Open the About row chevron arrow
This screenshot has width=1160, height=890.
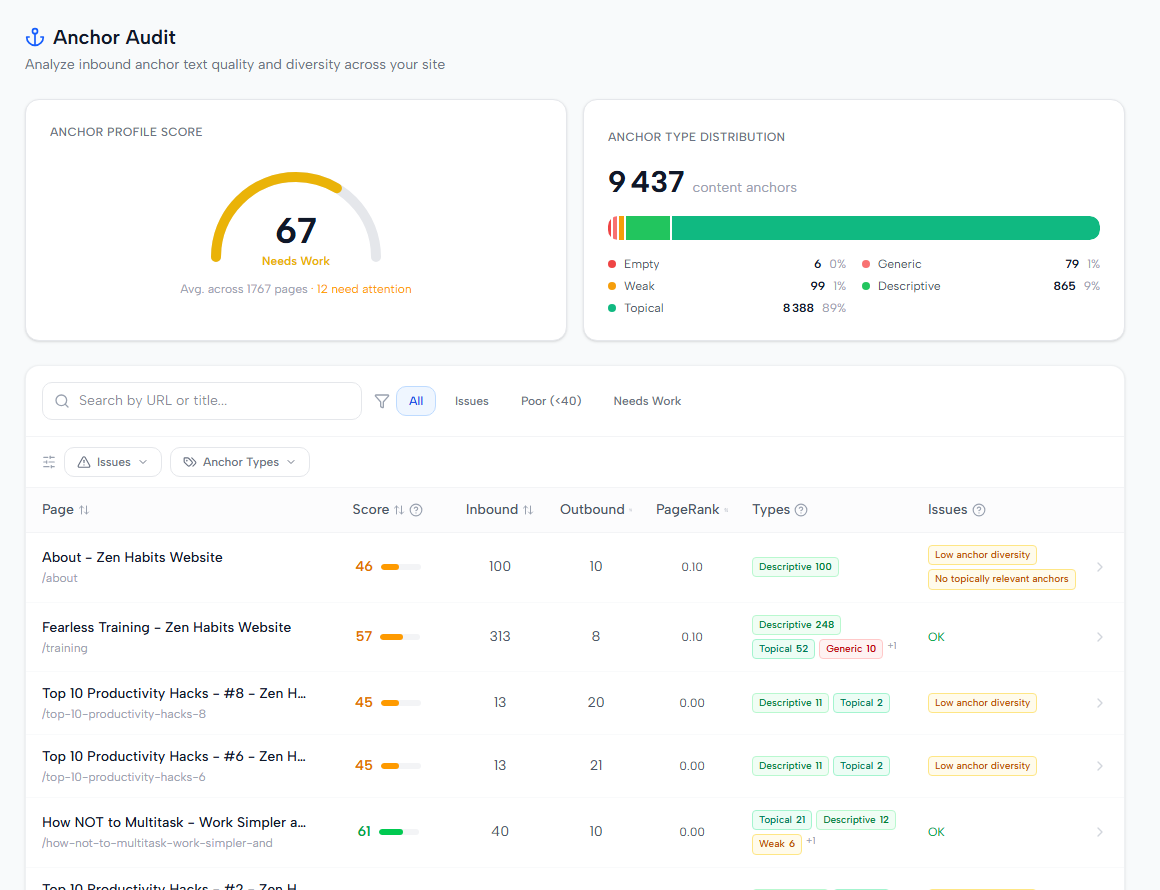1099,567
